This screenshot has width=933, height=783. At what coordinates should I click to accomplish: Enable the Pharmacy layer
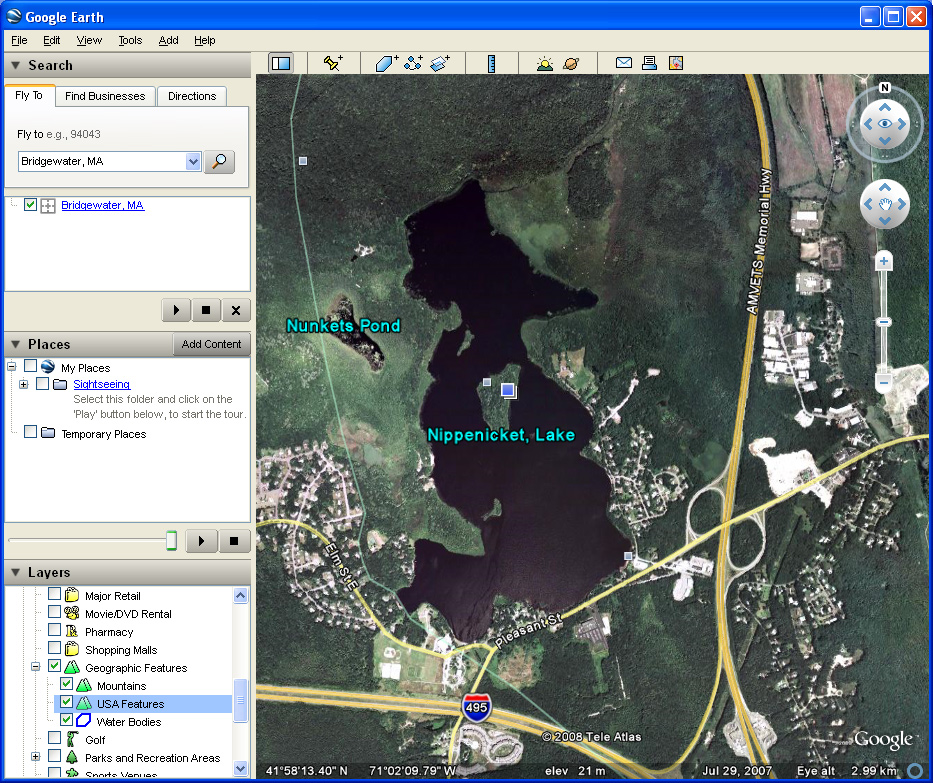tap(54, 629)
